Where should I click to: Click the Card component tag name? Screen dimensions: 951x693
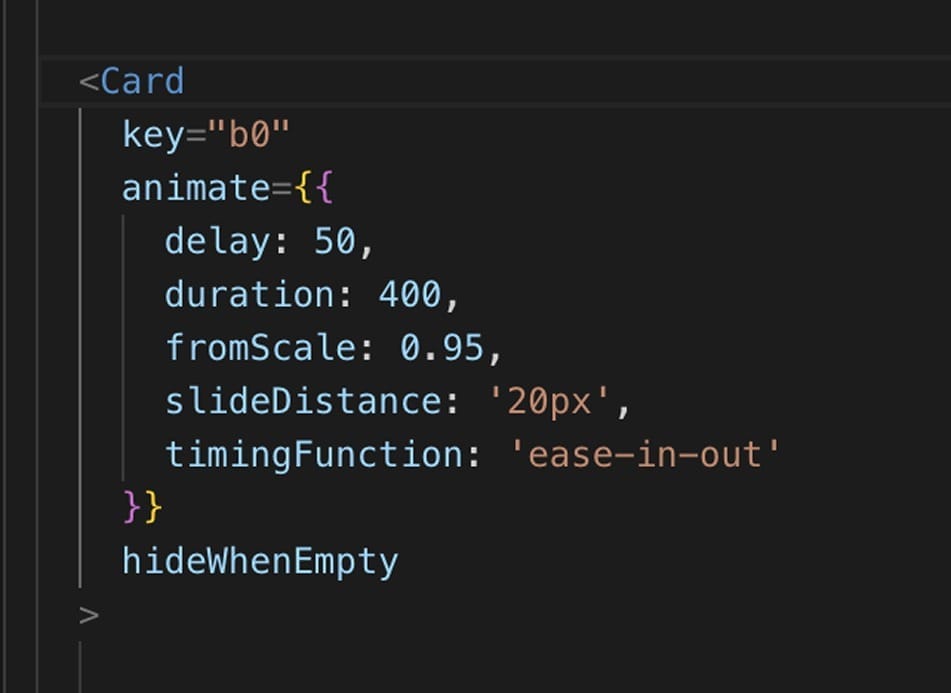[142, 81]
